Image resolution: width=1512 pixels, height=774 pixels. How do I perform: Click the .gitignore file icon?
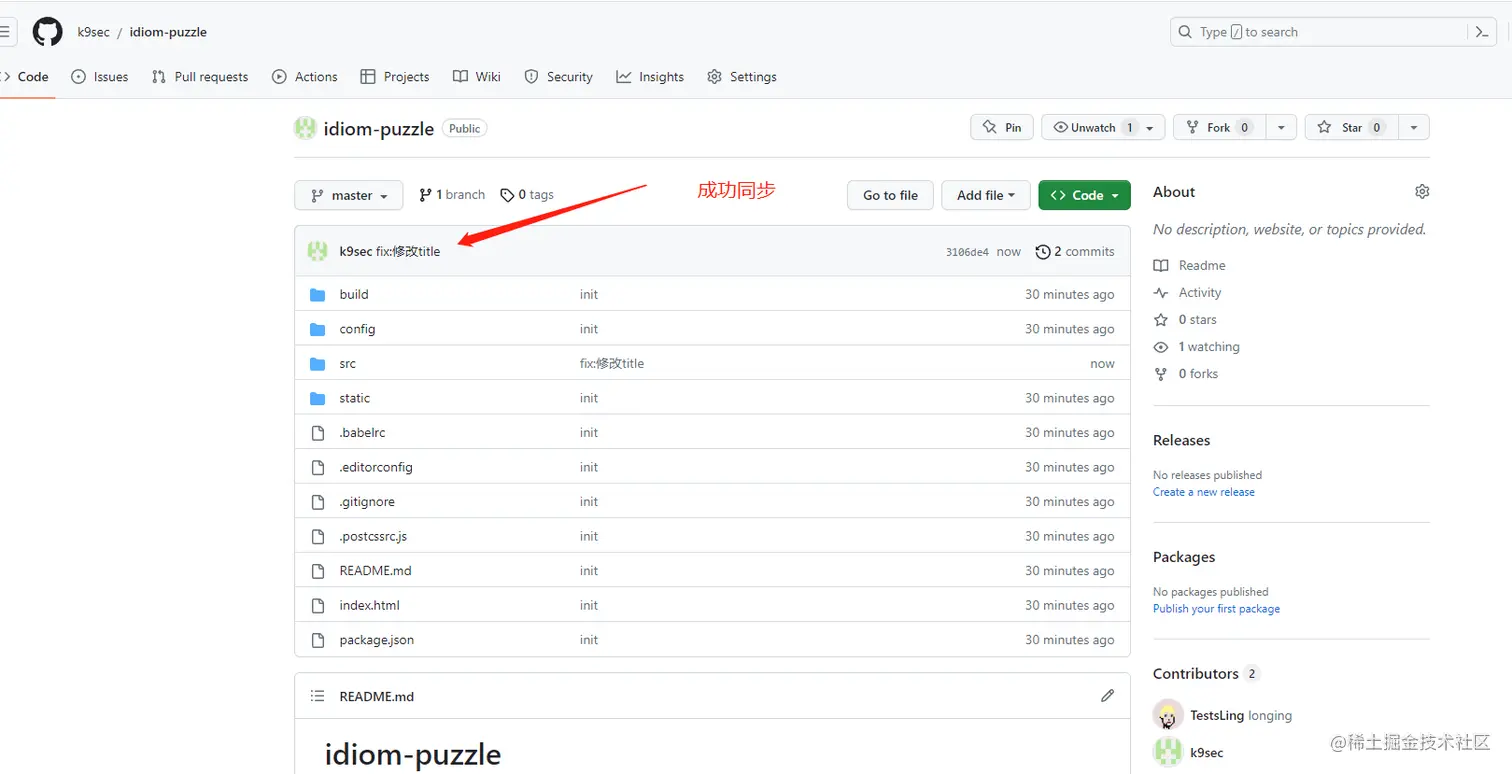318,502
